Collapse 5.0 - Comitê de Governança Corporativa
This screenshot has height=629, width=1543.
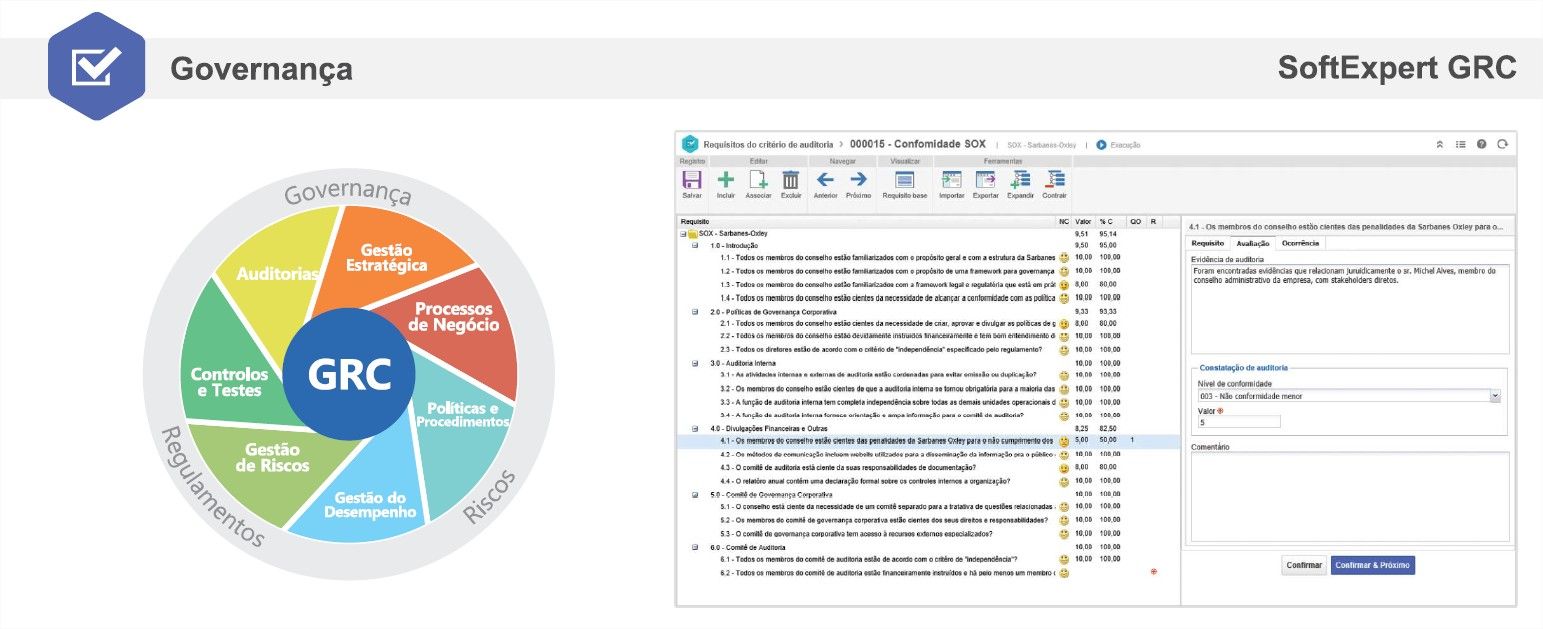[x=695, y=494]
